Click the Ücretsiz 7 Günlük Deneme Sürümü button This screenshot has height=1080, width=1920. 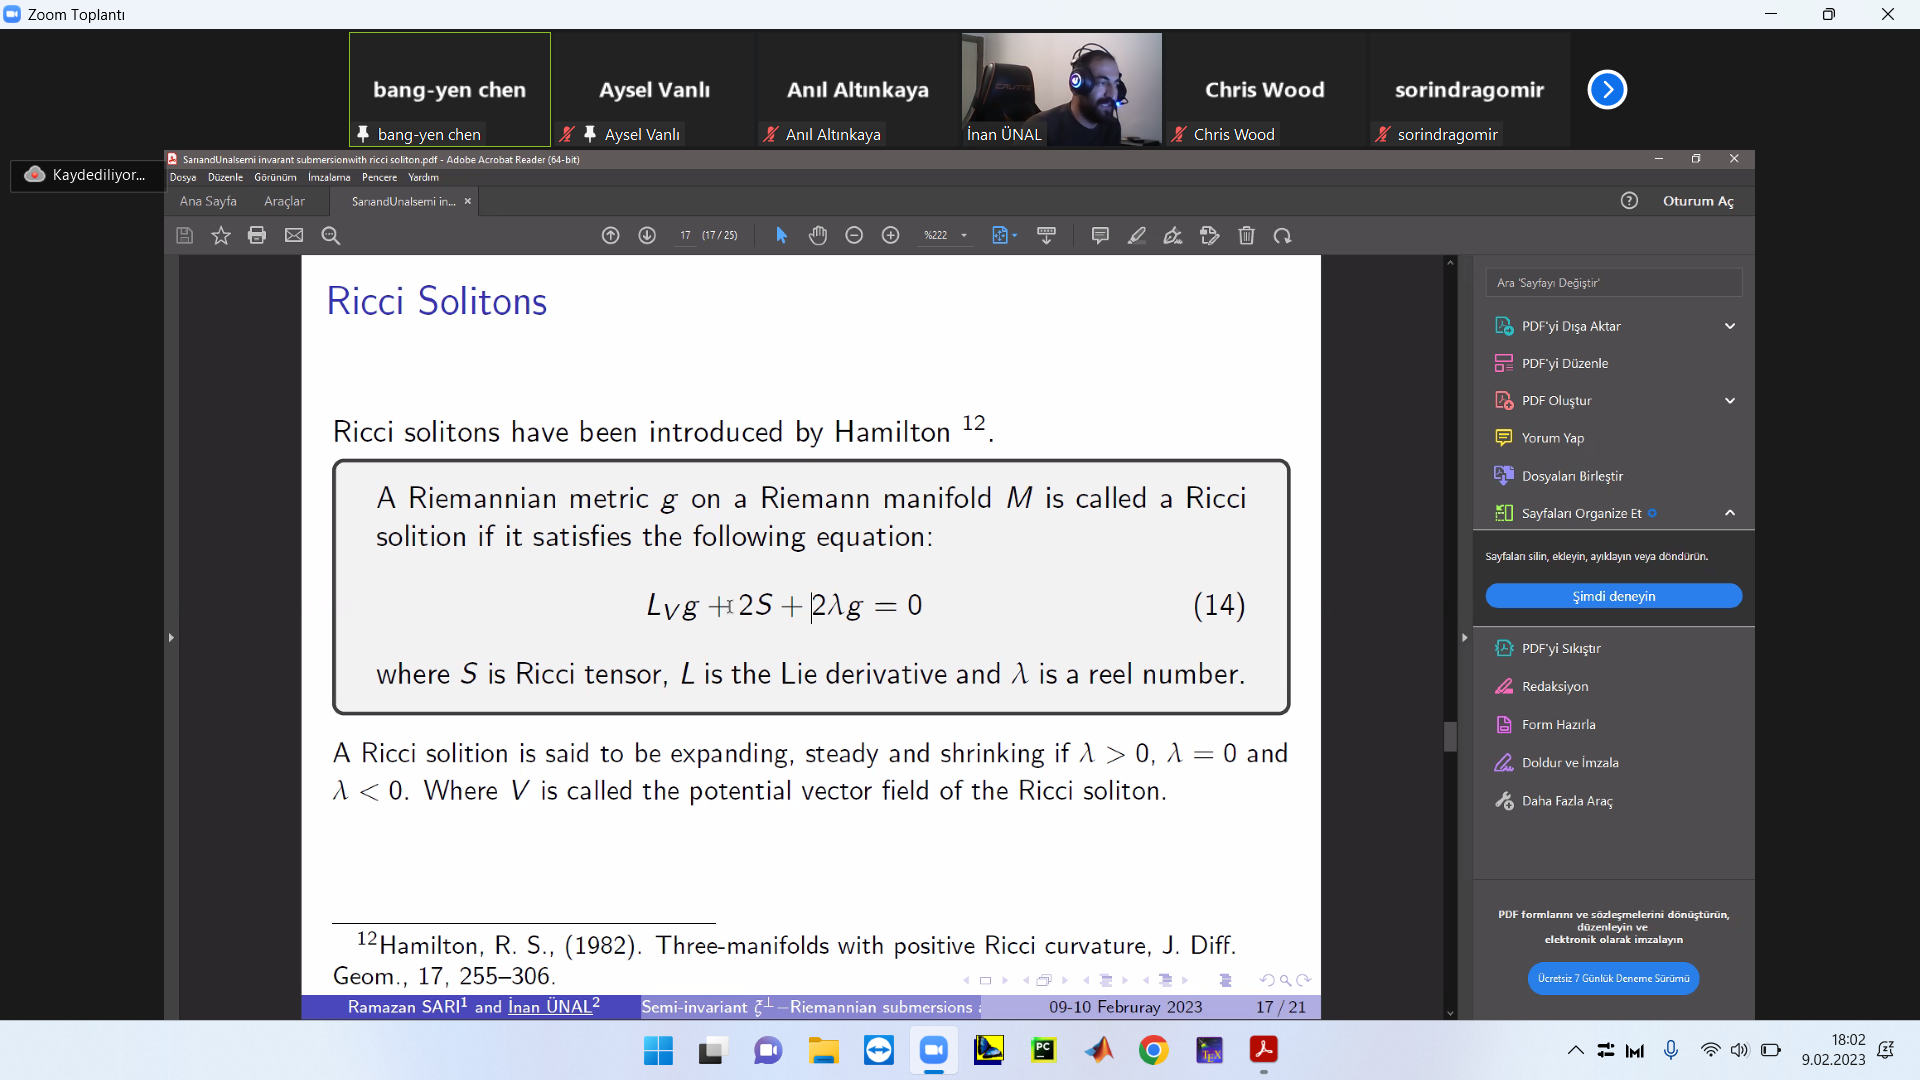(1613, 978)
